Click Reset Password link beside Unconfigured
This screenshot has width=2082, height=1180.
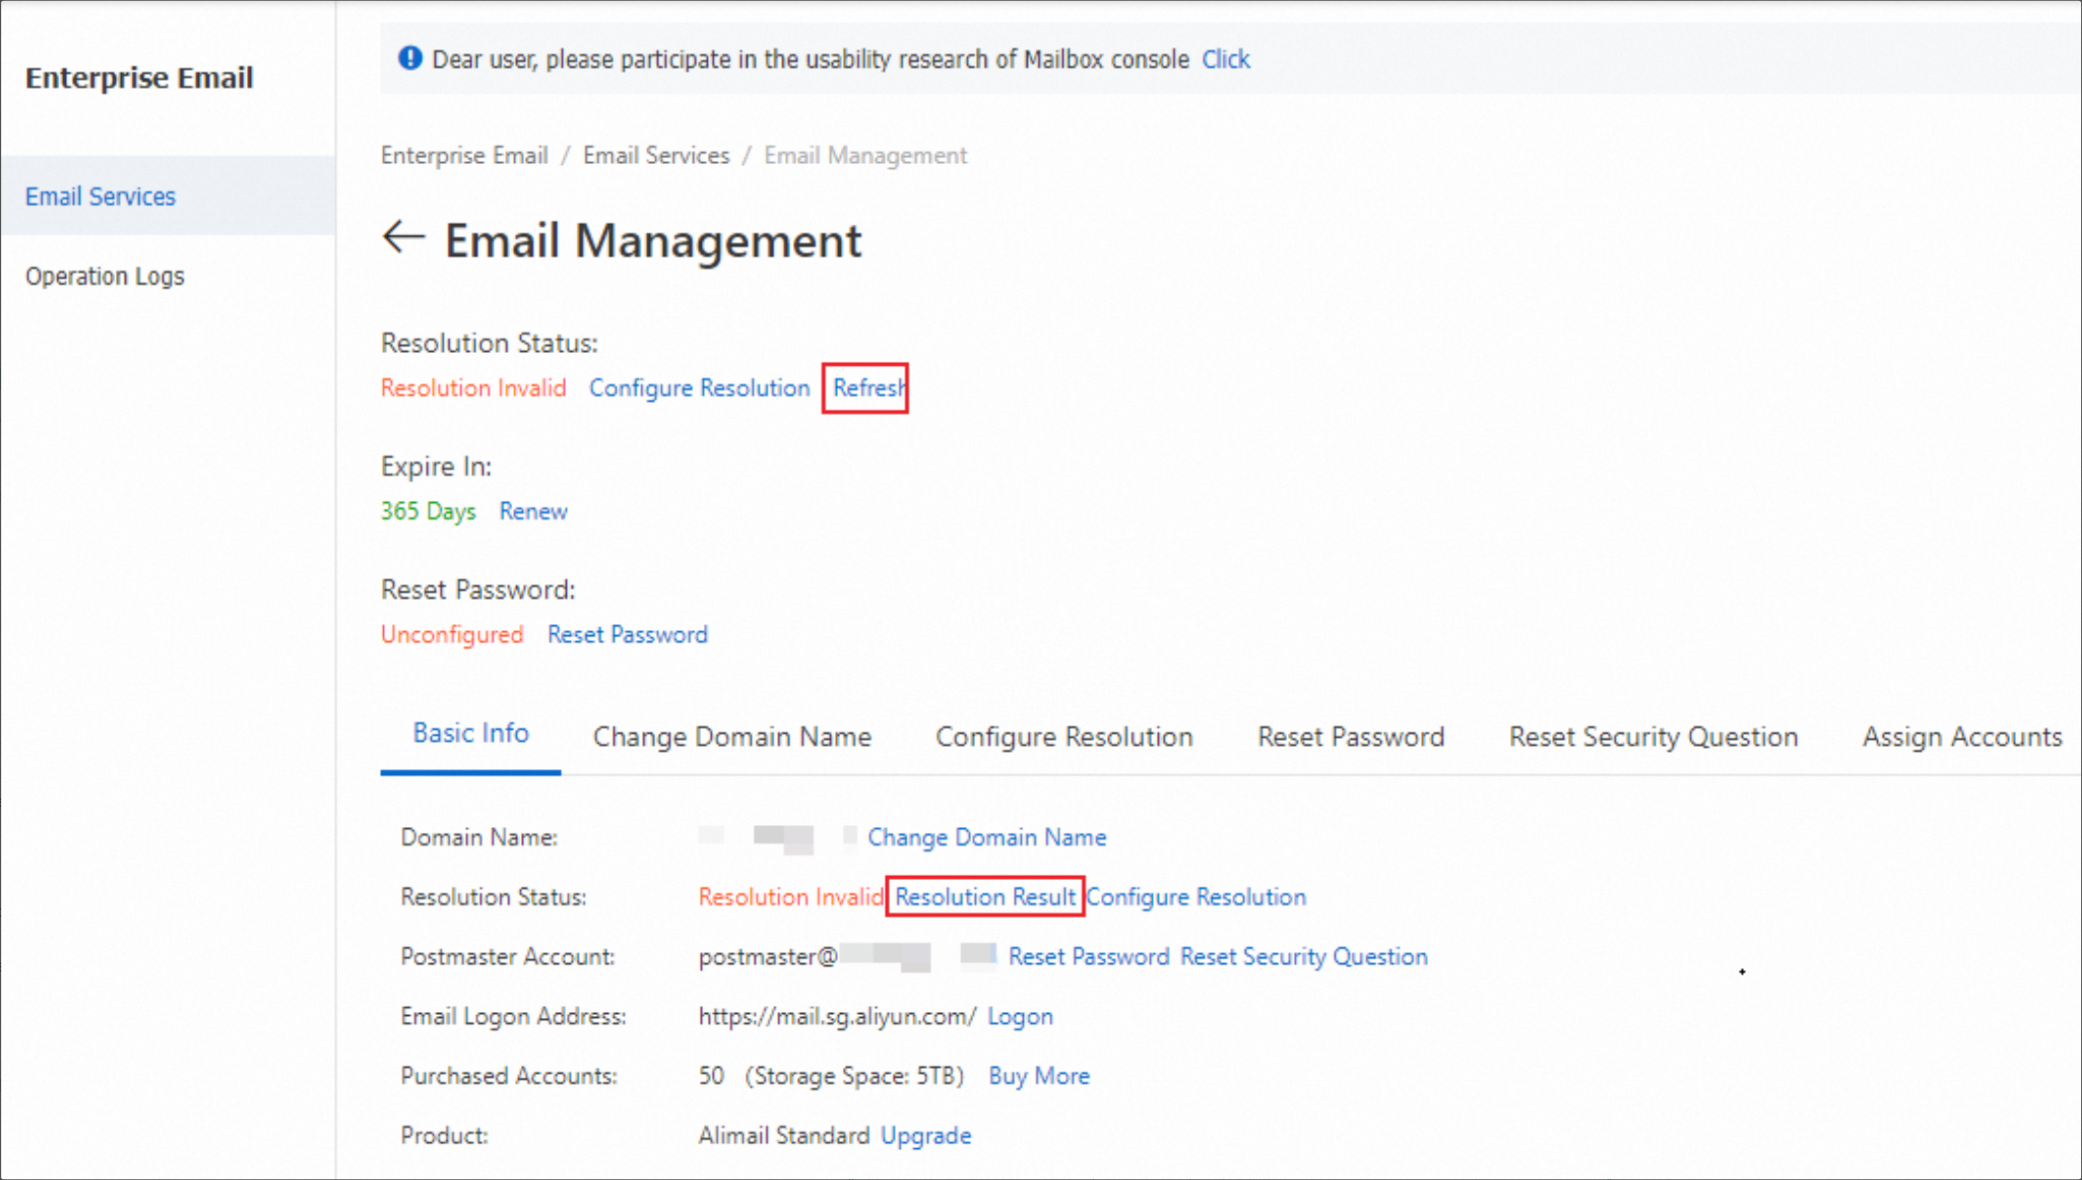627,635
